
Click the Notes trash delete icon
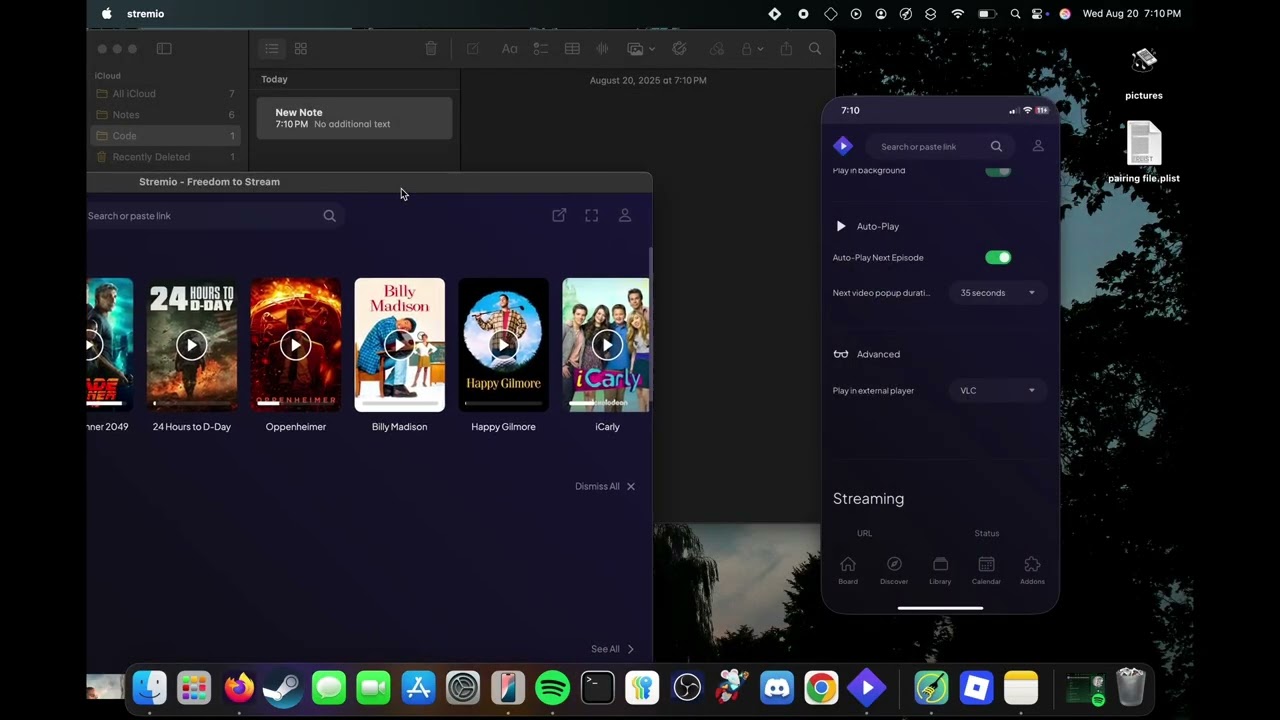(x=431, y=48)
